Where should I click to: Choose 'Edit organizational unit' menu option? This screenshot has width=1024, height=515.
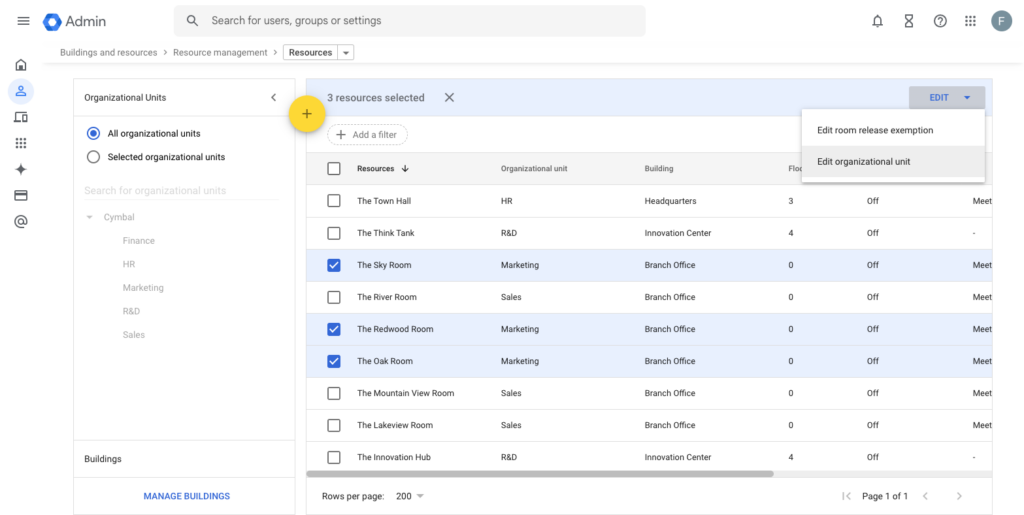[x=864, y=162]
